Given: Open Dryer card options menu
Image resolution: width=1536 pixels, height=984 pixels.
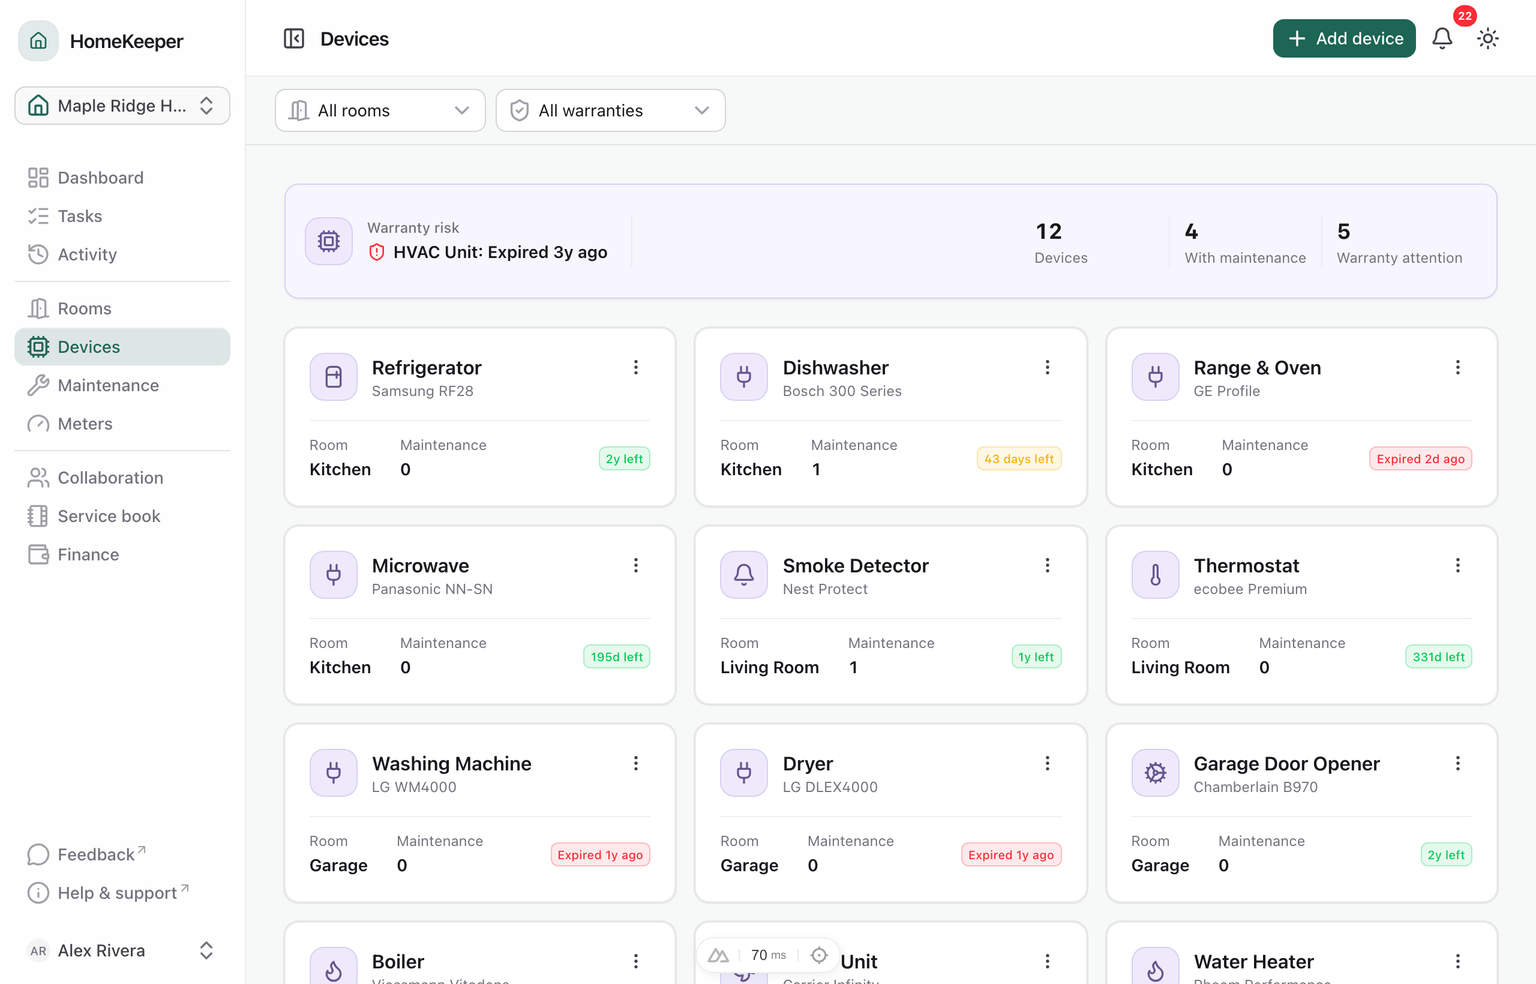Looking at the screenshot, I should (x=1047, y=764).
